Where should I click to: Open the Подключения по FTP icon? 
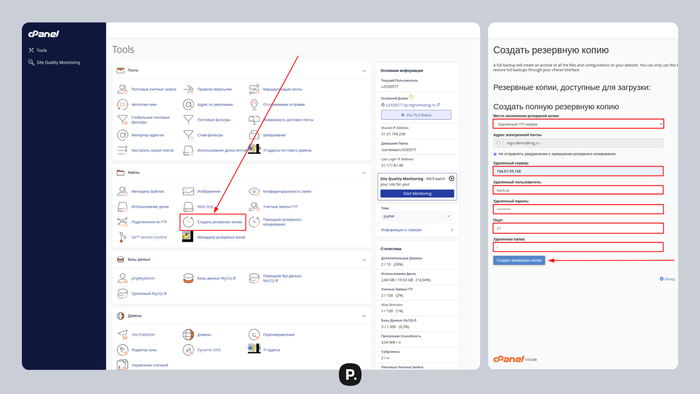click(122, 222)
